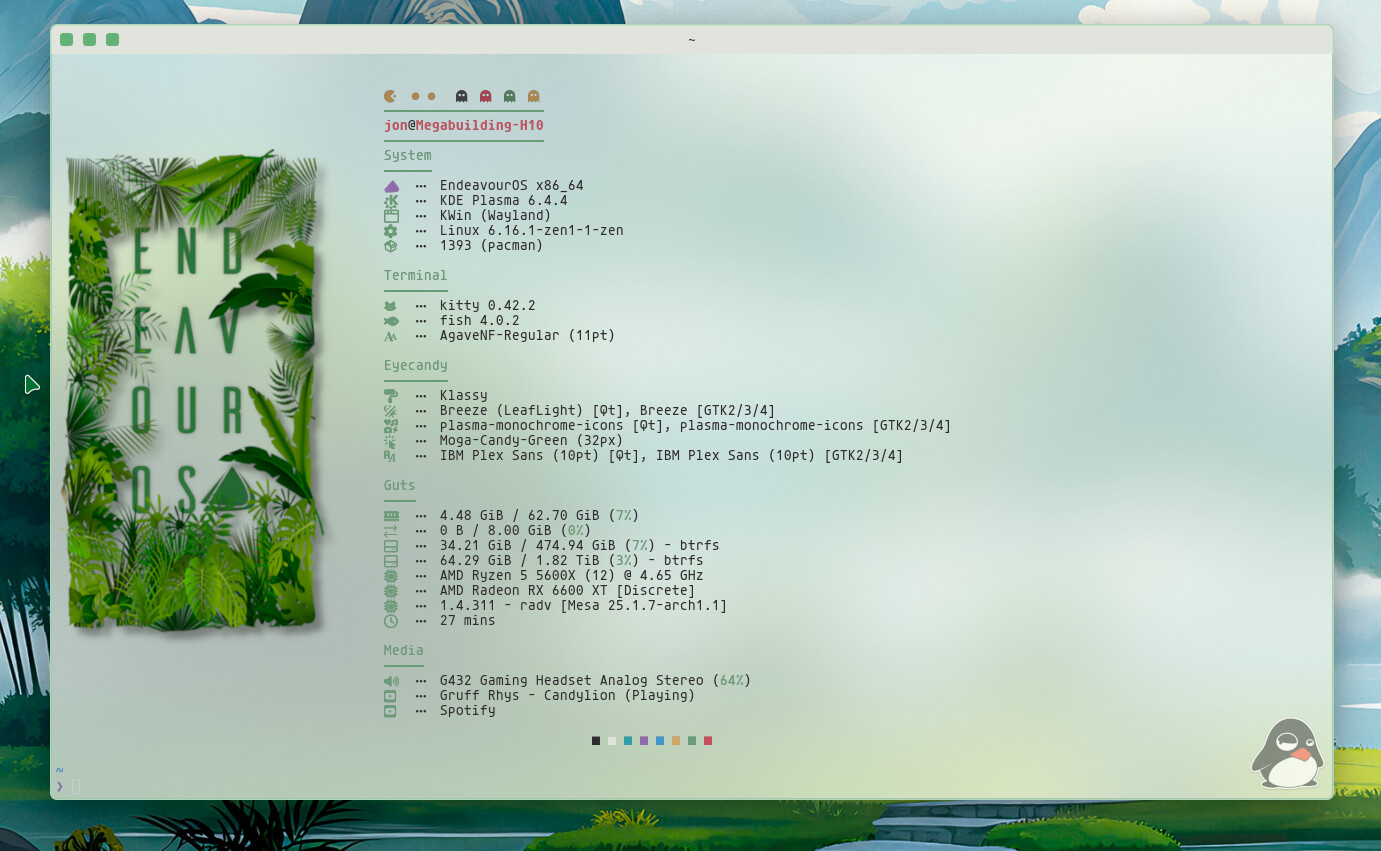
Task: Click the text EndeavourOS x86_64
Action: (512, 185)
